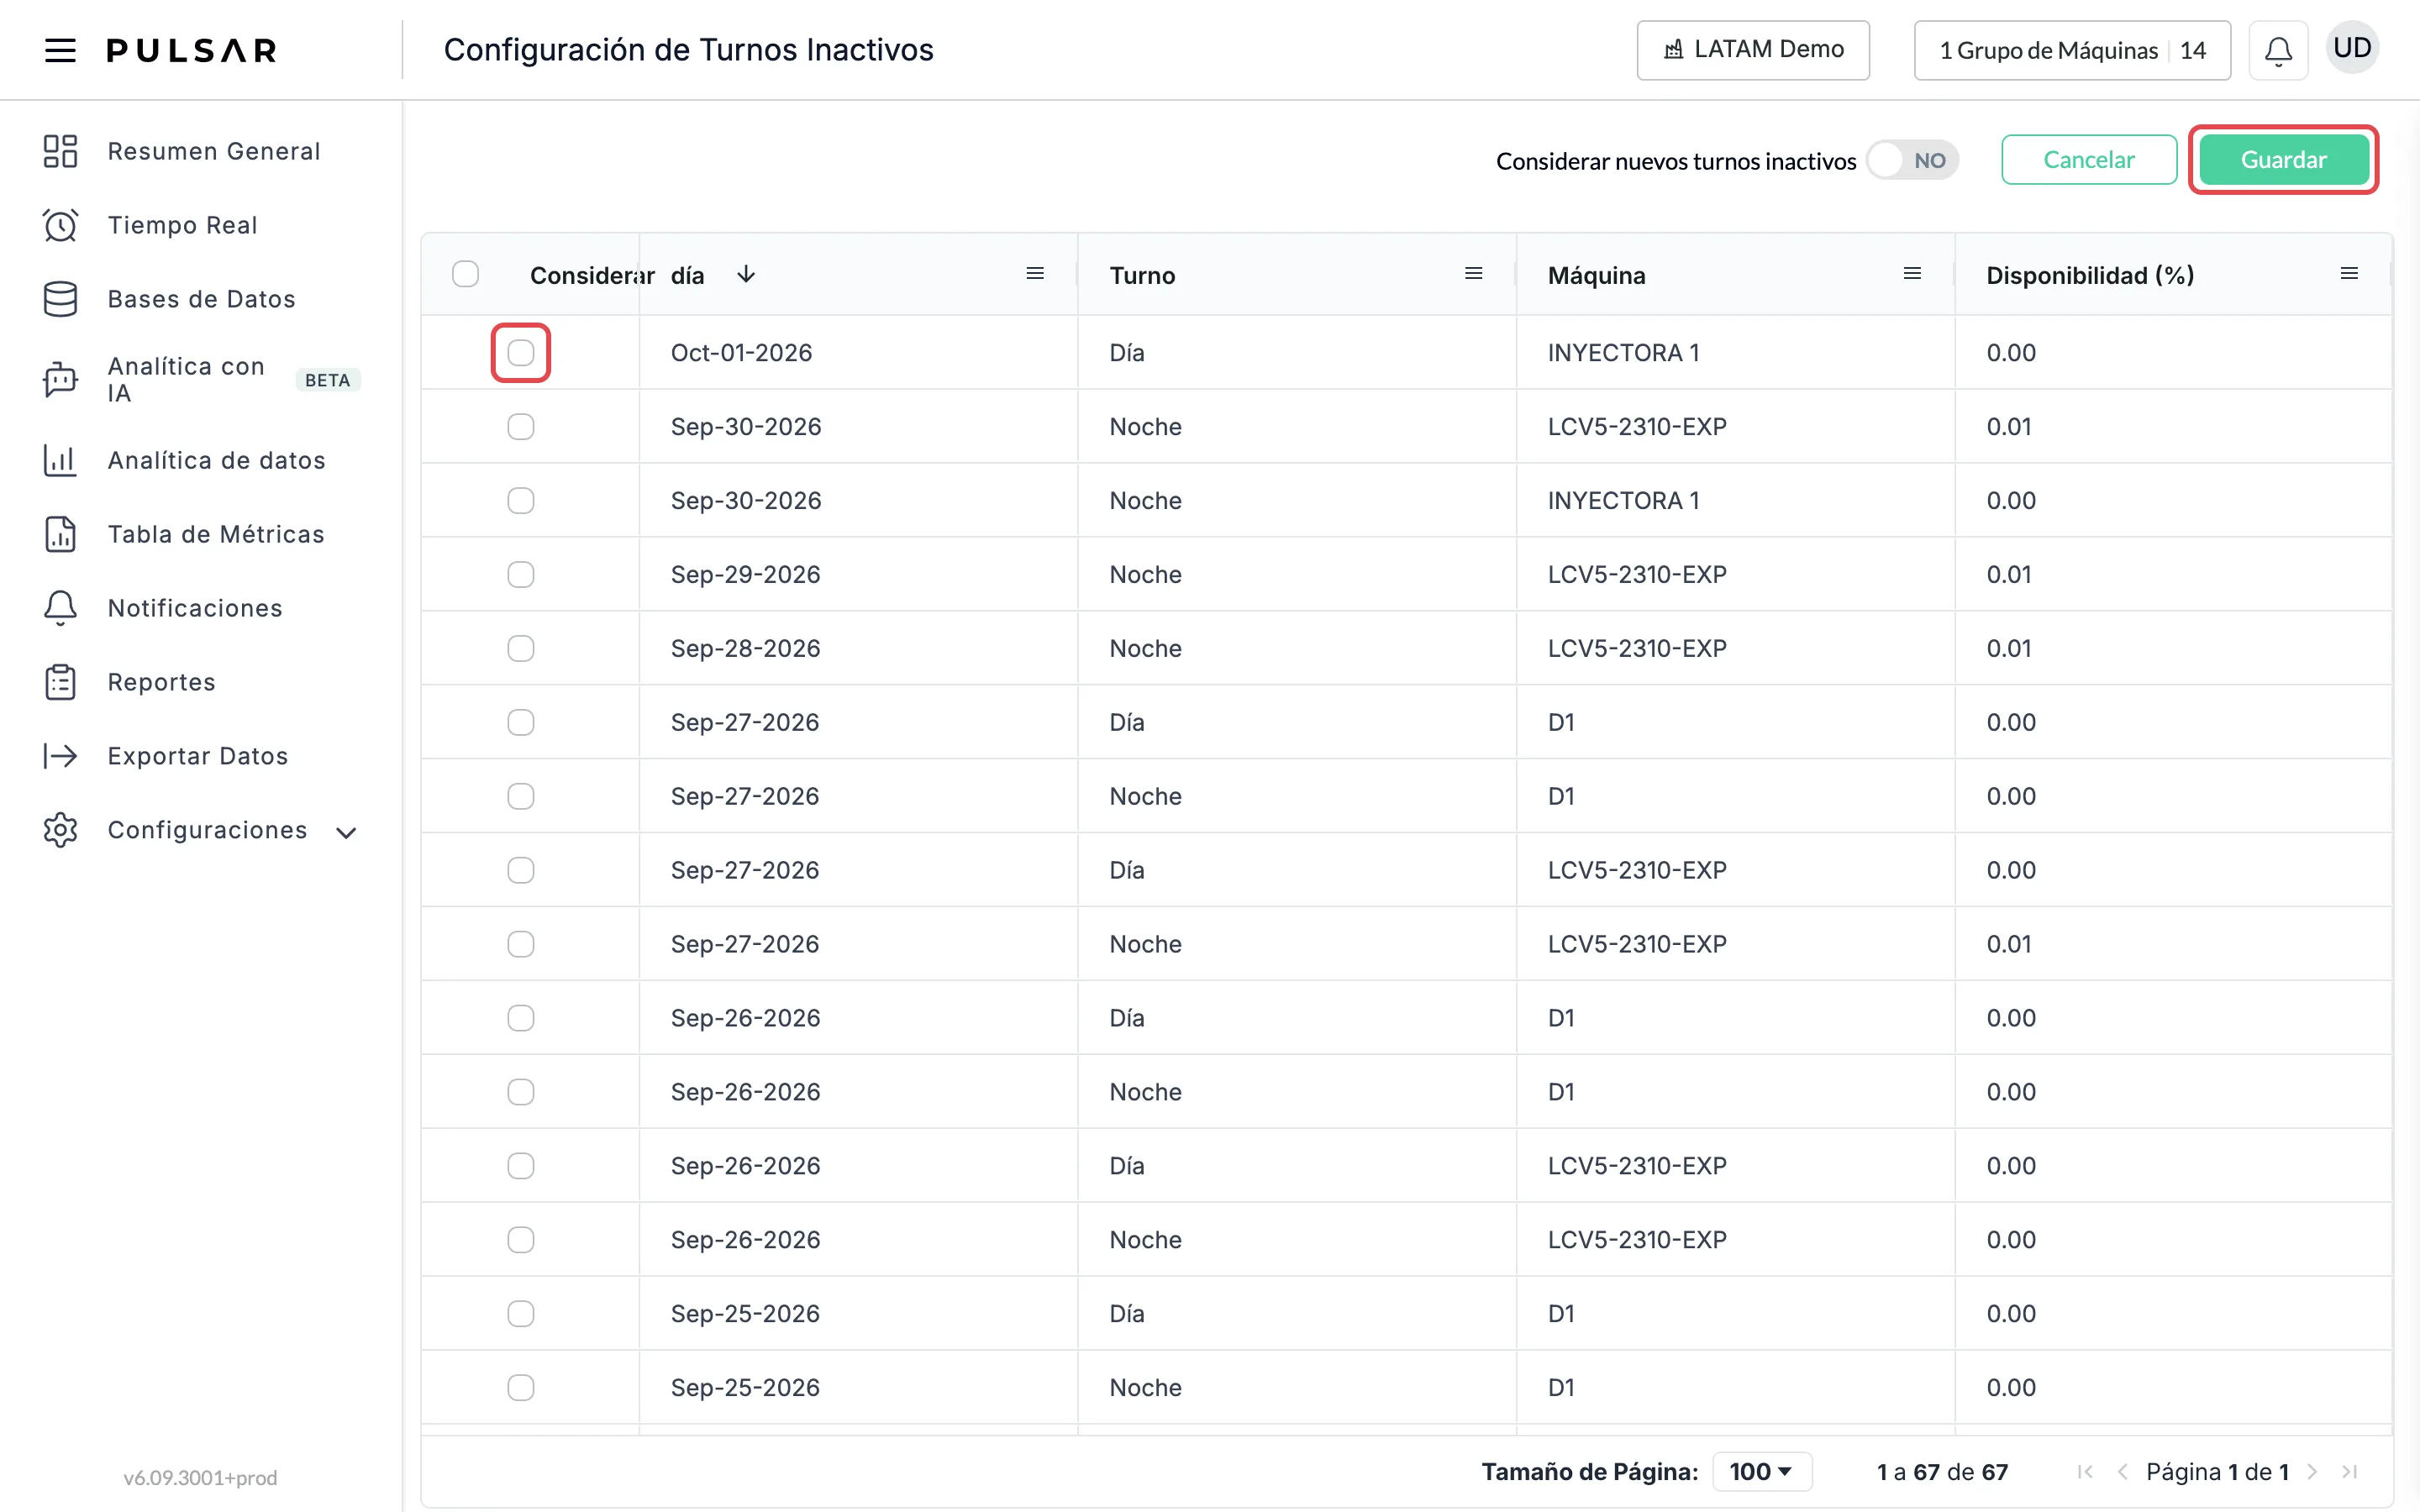
Task: Go to previous page arrow
Action: [2122, 1472]
